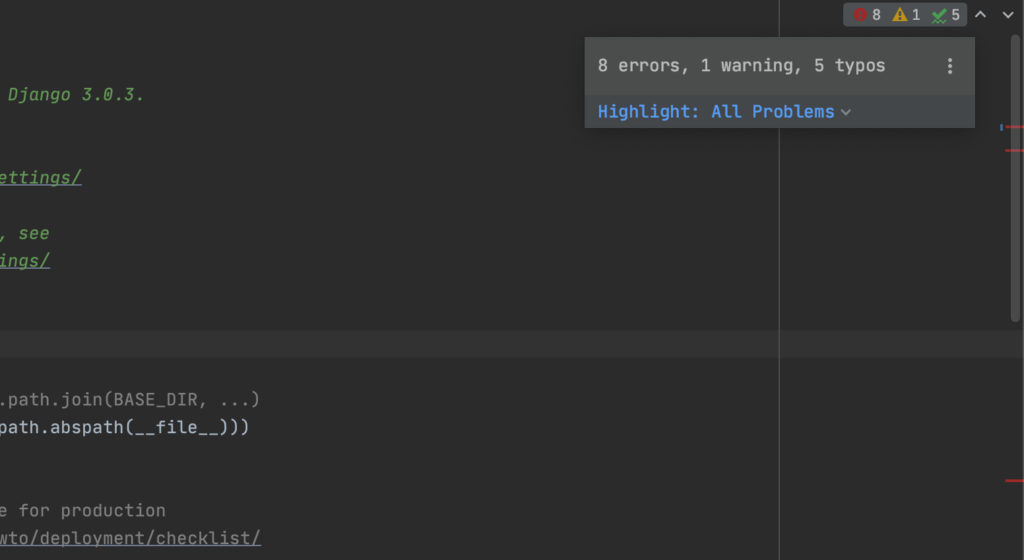Screen dimensions: 1024x560
Task: Click the 'Django 3.0.3.' docstring text
Action: click(x=75, y=95)
